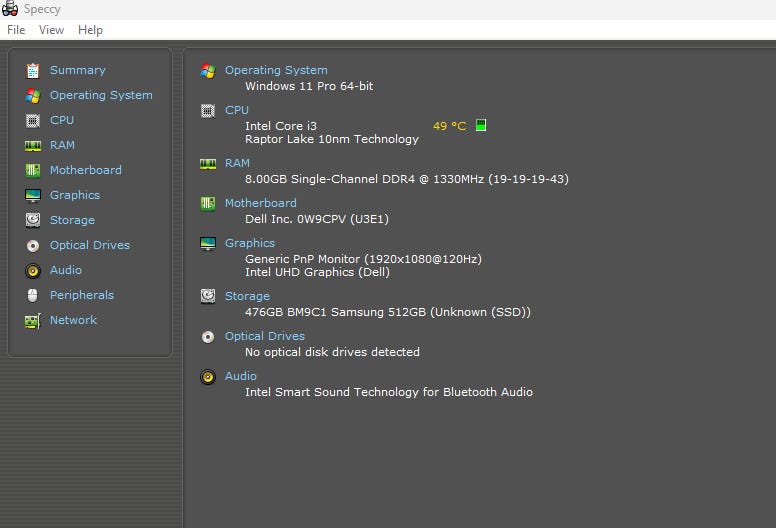The image size is (776, 528).
Task: Select Network in the sidebar
Action: click(73, 320)
